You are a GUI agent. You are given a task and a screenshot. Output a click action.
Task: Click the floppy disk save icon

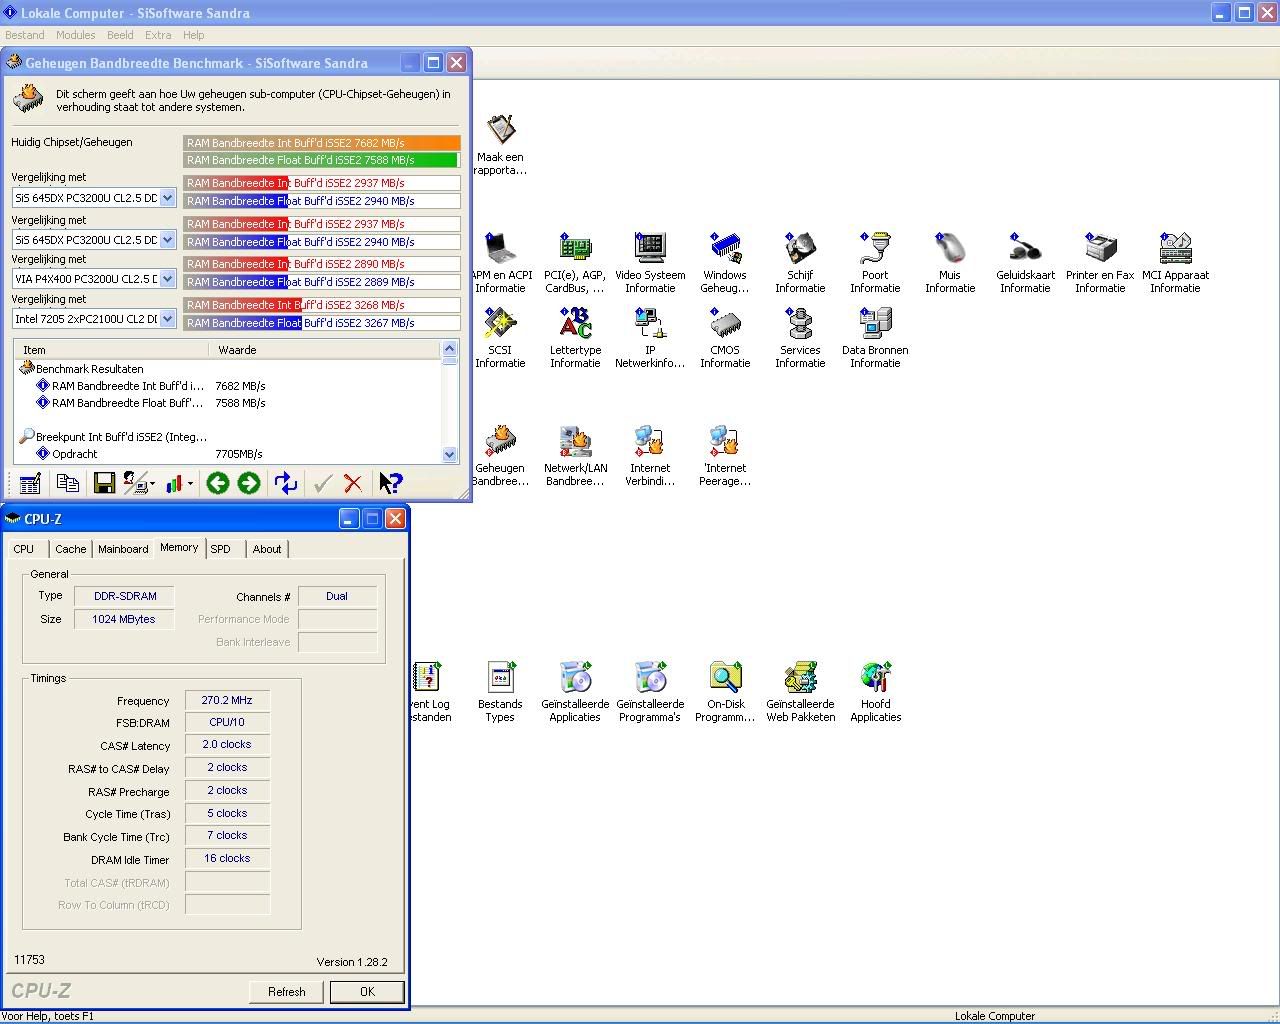pos(104,484)
